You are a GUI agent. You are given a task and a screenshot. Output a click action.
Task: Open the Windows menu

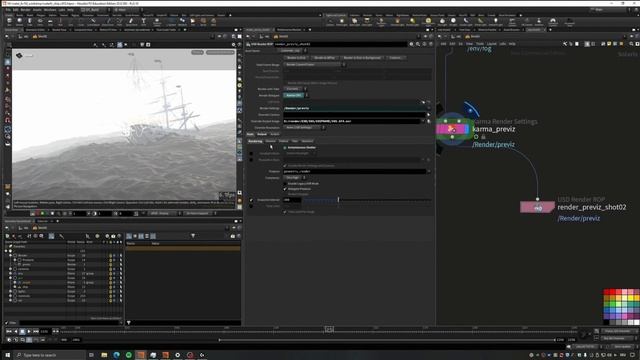point(50,9)
